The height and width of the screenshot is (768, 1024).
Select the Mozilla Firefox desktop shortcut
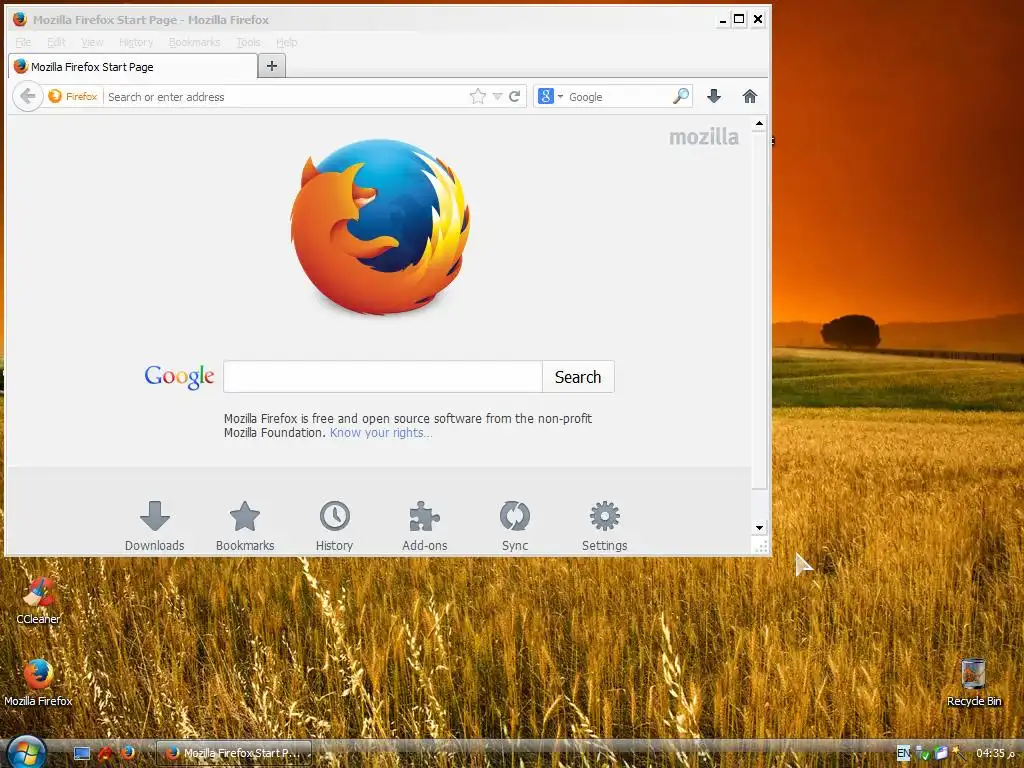point(38,682)
